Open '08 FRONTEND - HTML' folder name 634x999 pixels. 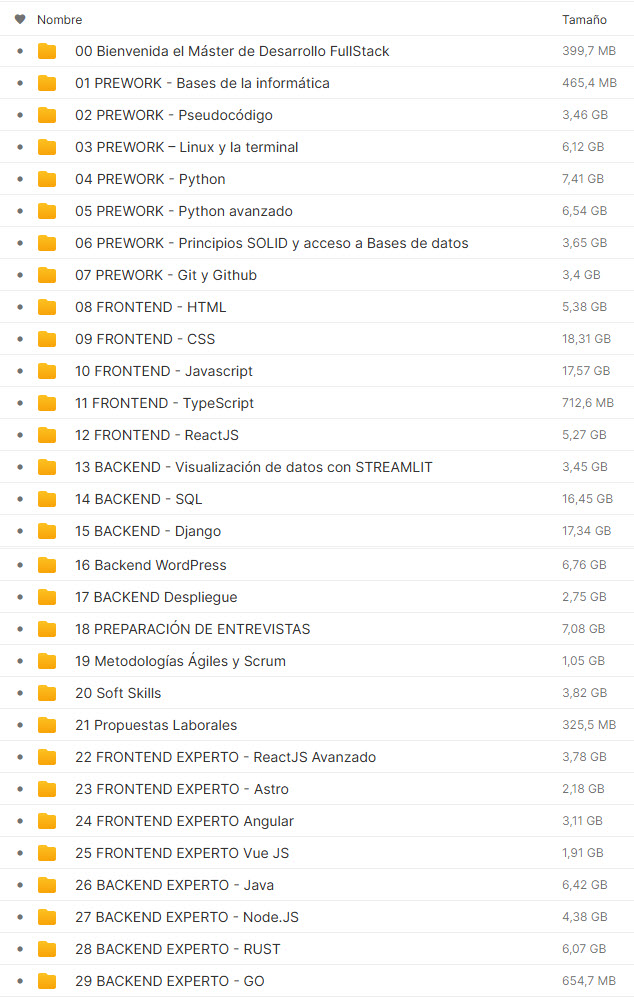150,307
